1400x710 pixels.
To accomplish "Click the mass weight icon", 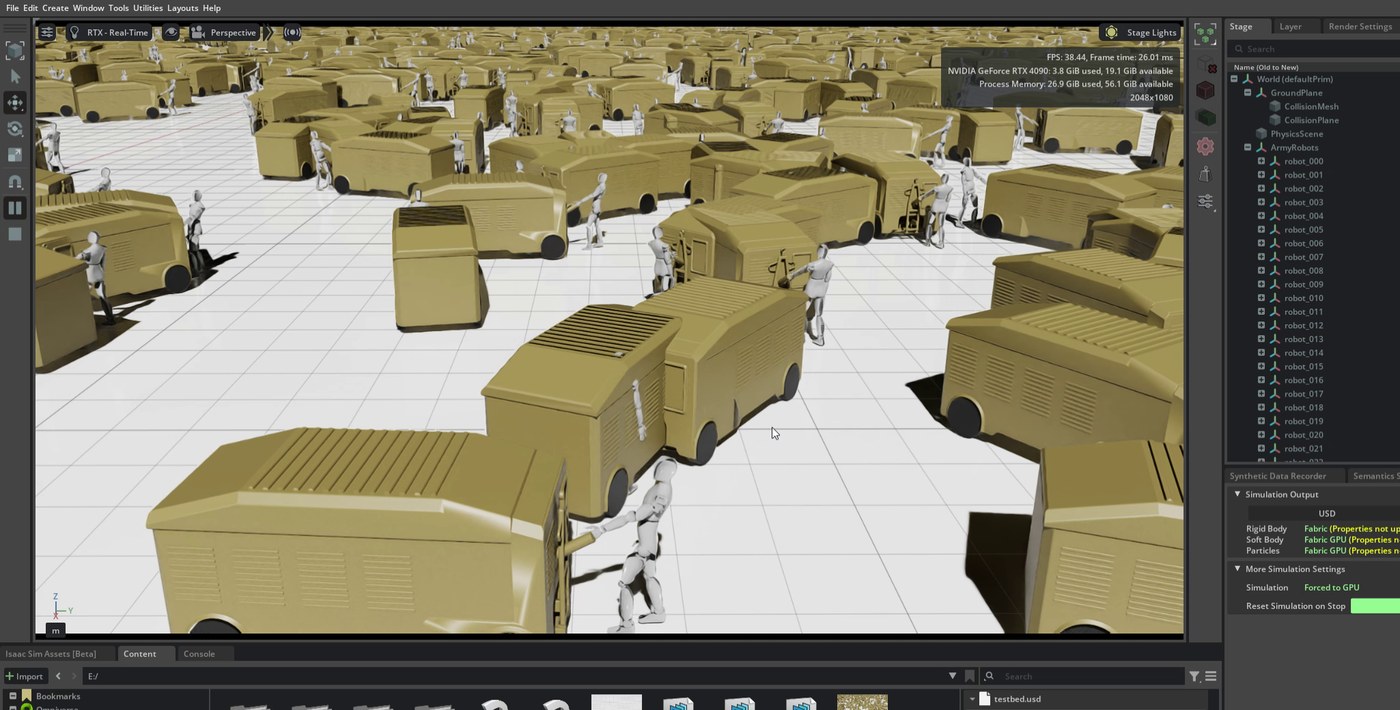I will 1205,174.
